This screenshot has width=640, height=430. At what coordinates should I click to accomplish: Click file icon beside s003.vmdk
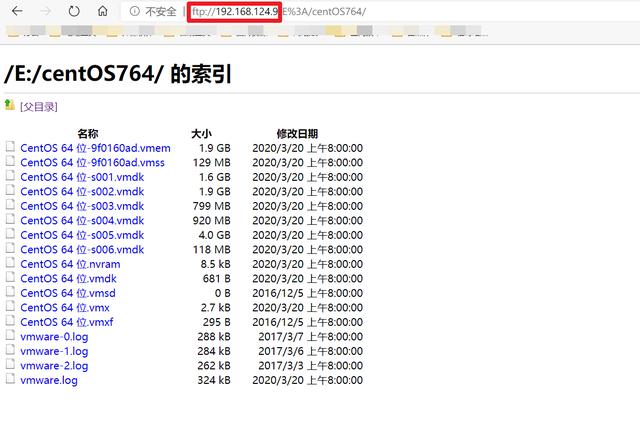10,204
